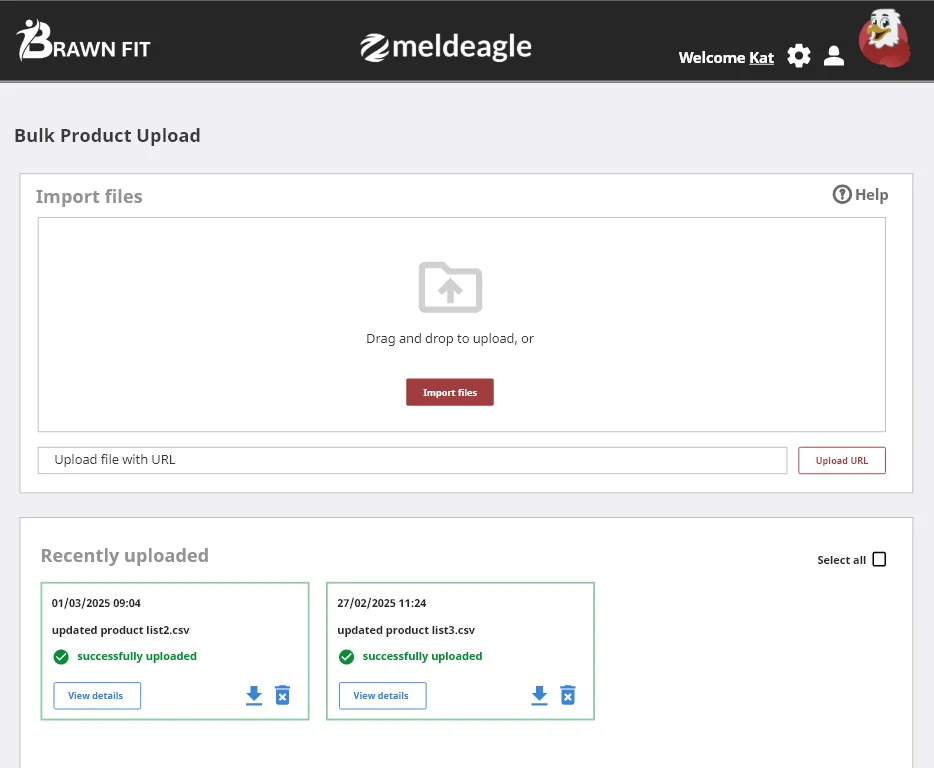Screen dimensions: 934x768
Task: Download the updated product list3.csv file
Action: pos(539,695)
